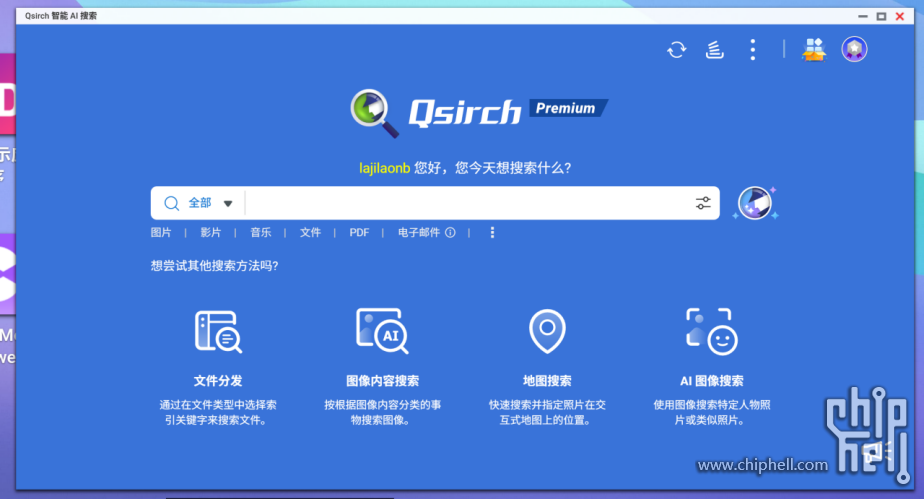Click description 通过在文件类型中选择索引关键字来搜索文件
The height and width of the screenshot is (500, 924).
pyautogui.click(x=218, y=412)
